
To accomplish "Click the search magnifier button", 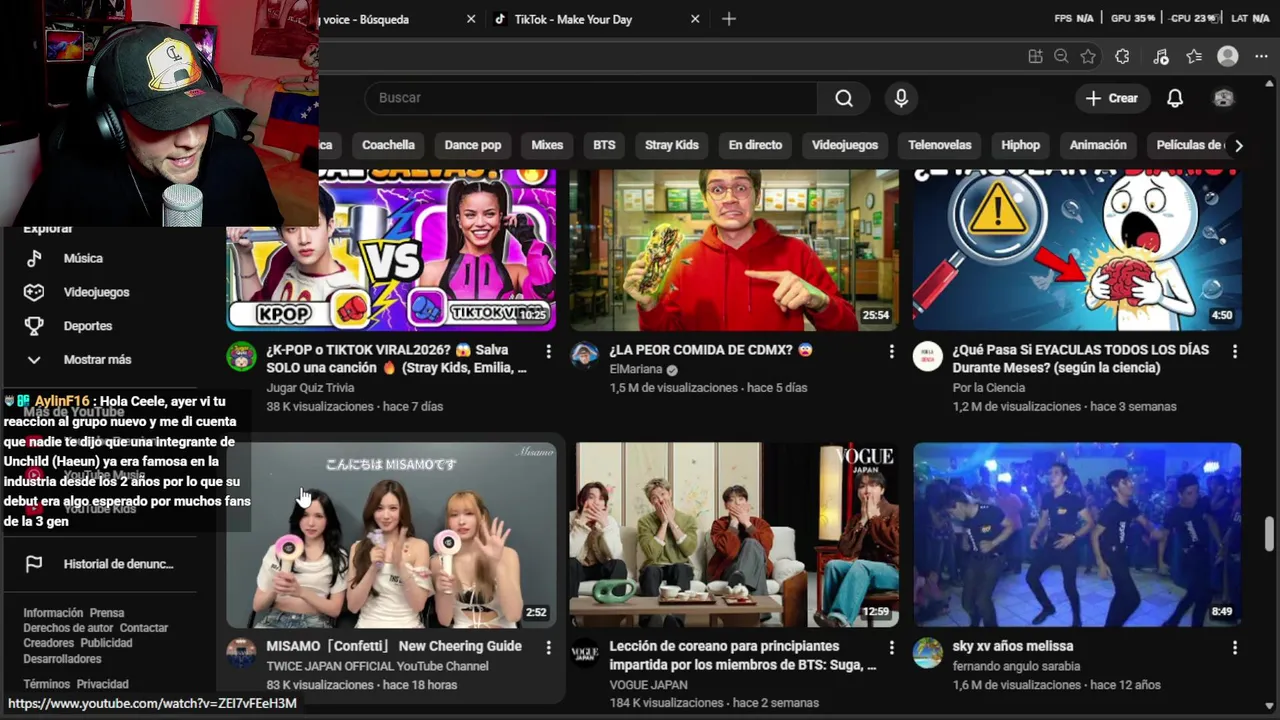I will pos(844,98).
